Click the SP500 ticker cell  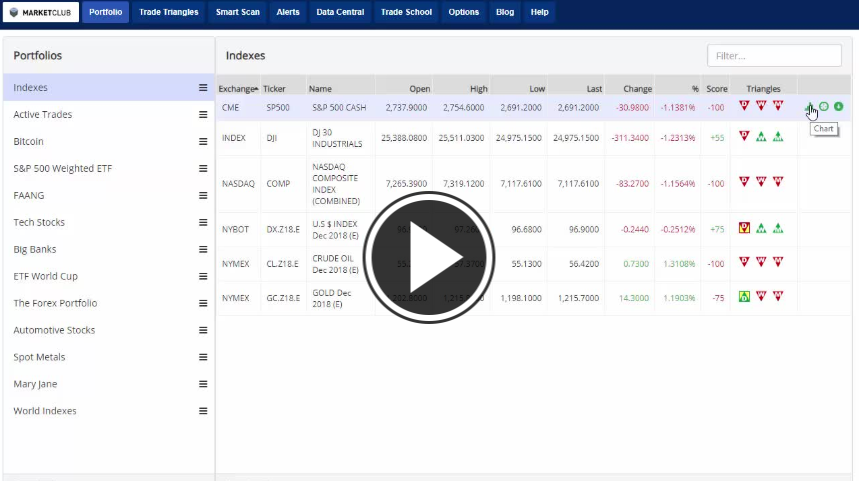[x=278, y=107]
